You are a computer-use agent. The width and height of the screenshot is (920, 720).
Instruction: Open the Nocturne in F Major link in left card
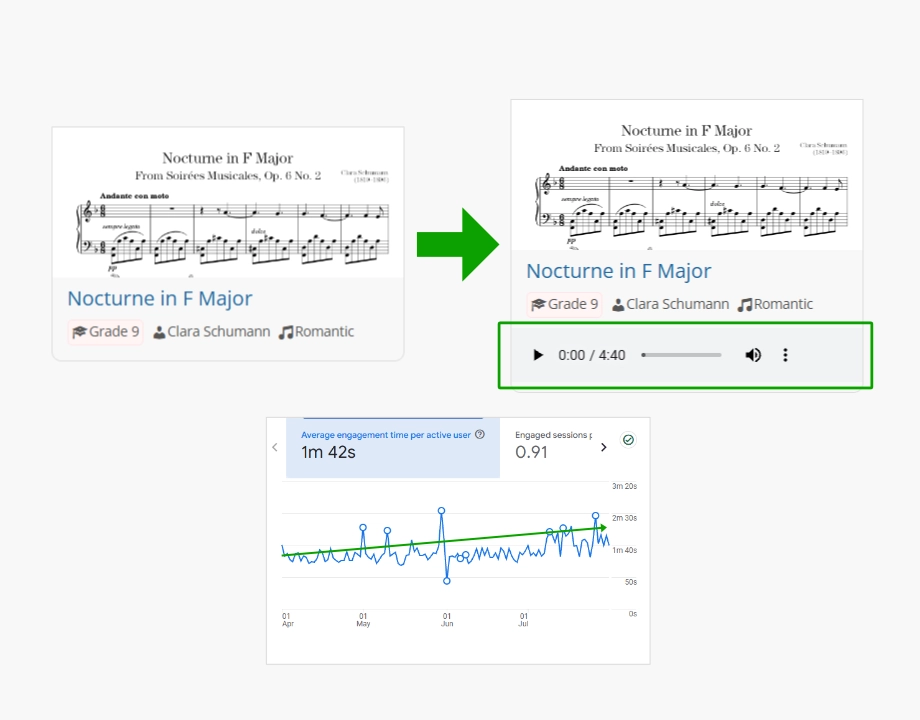click(160, 298)
